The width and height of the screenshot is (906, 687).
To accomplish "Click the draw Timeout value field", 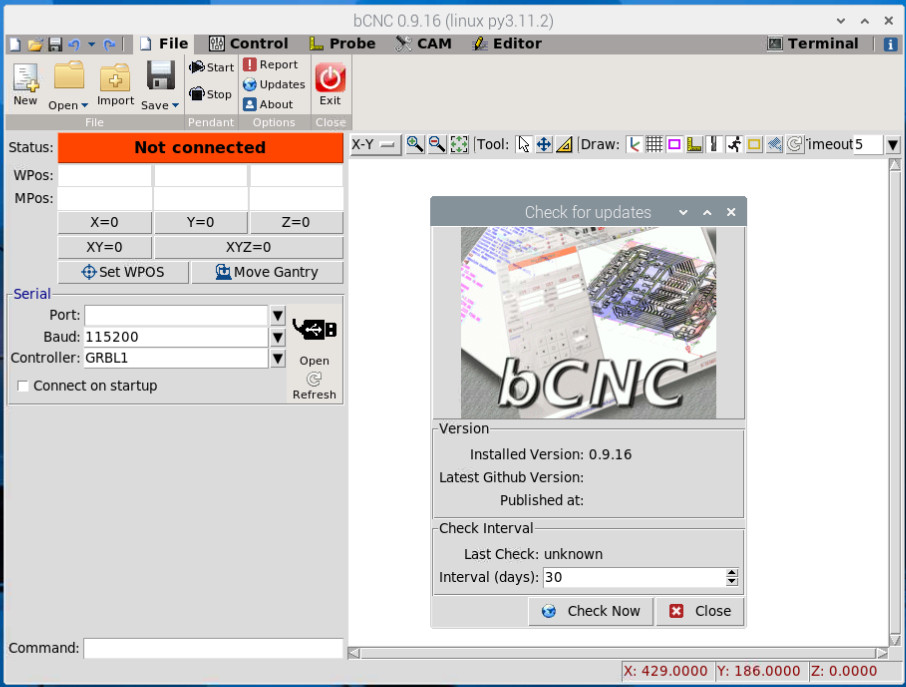I will pyautogui.click(x=868, y=144).
